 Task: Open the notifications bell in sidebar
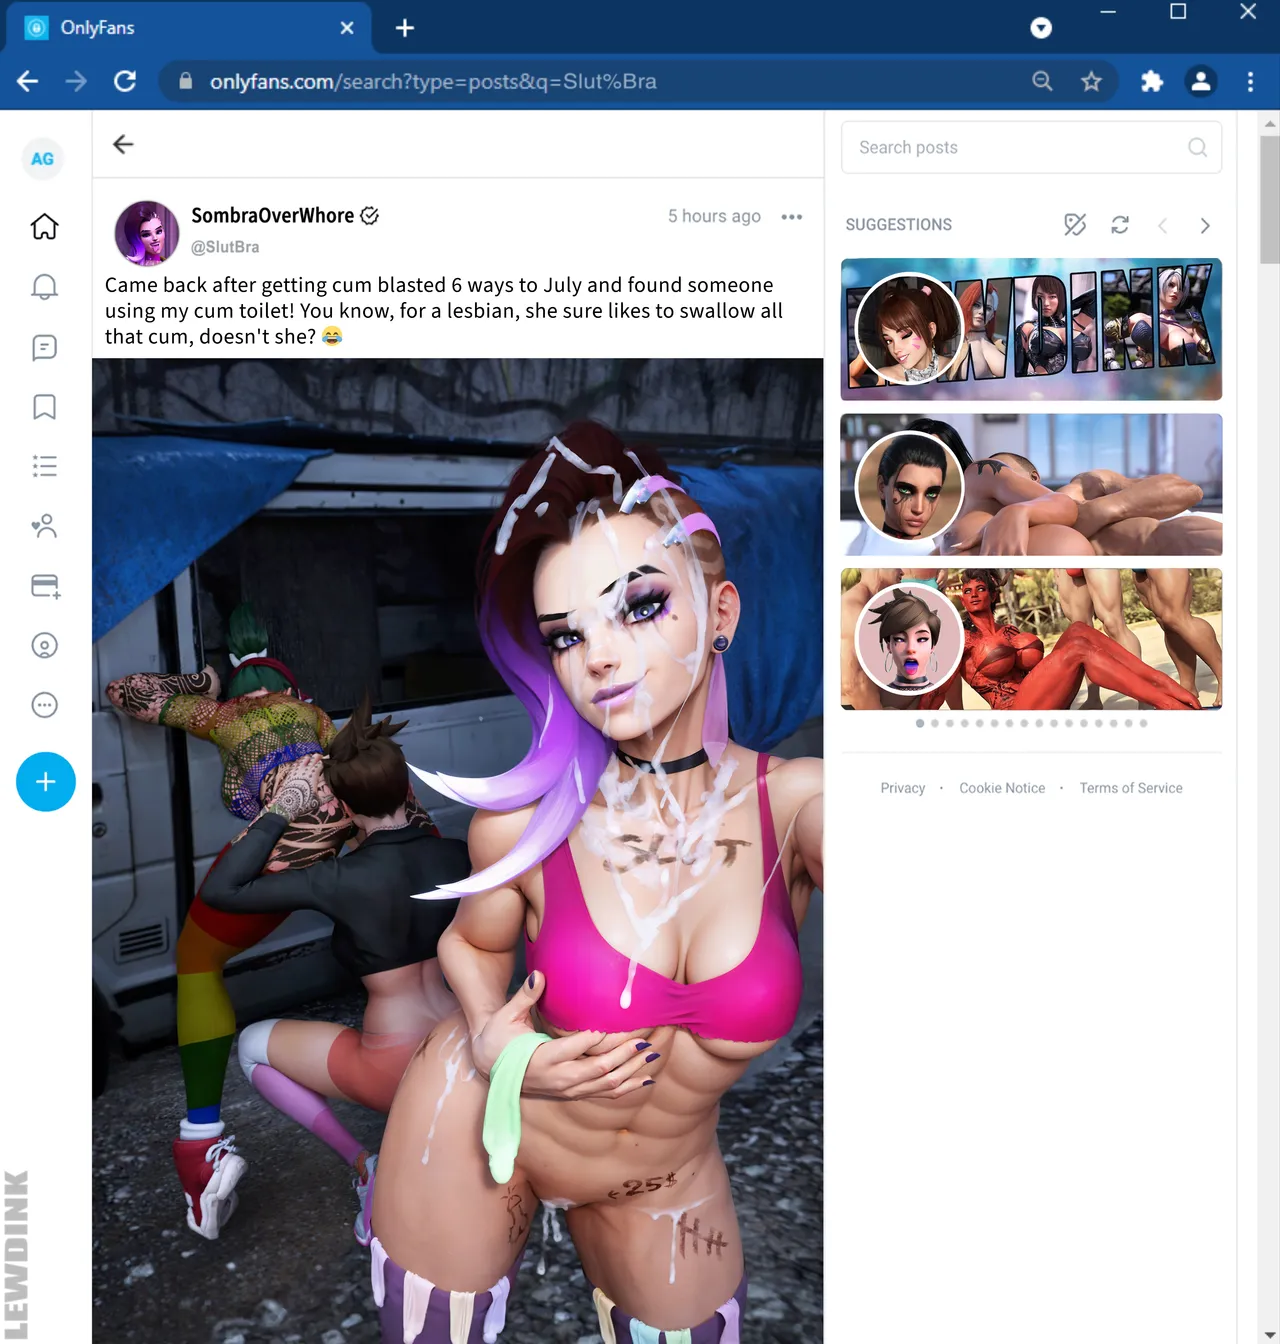point(44,287)
